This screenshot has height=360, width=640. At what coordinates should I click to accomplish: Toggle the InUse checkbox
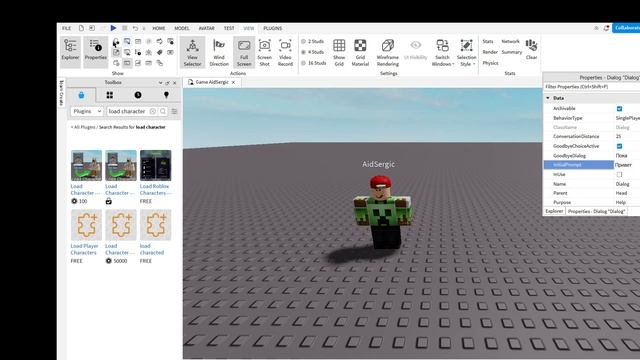[x=619, y=174]
